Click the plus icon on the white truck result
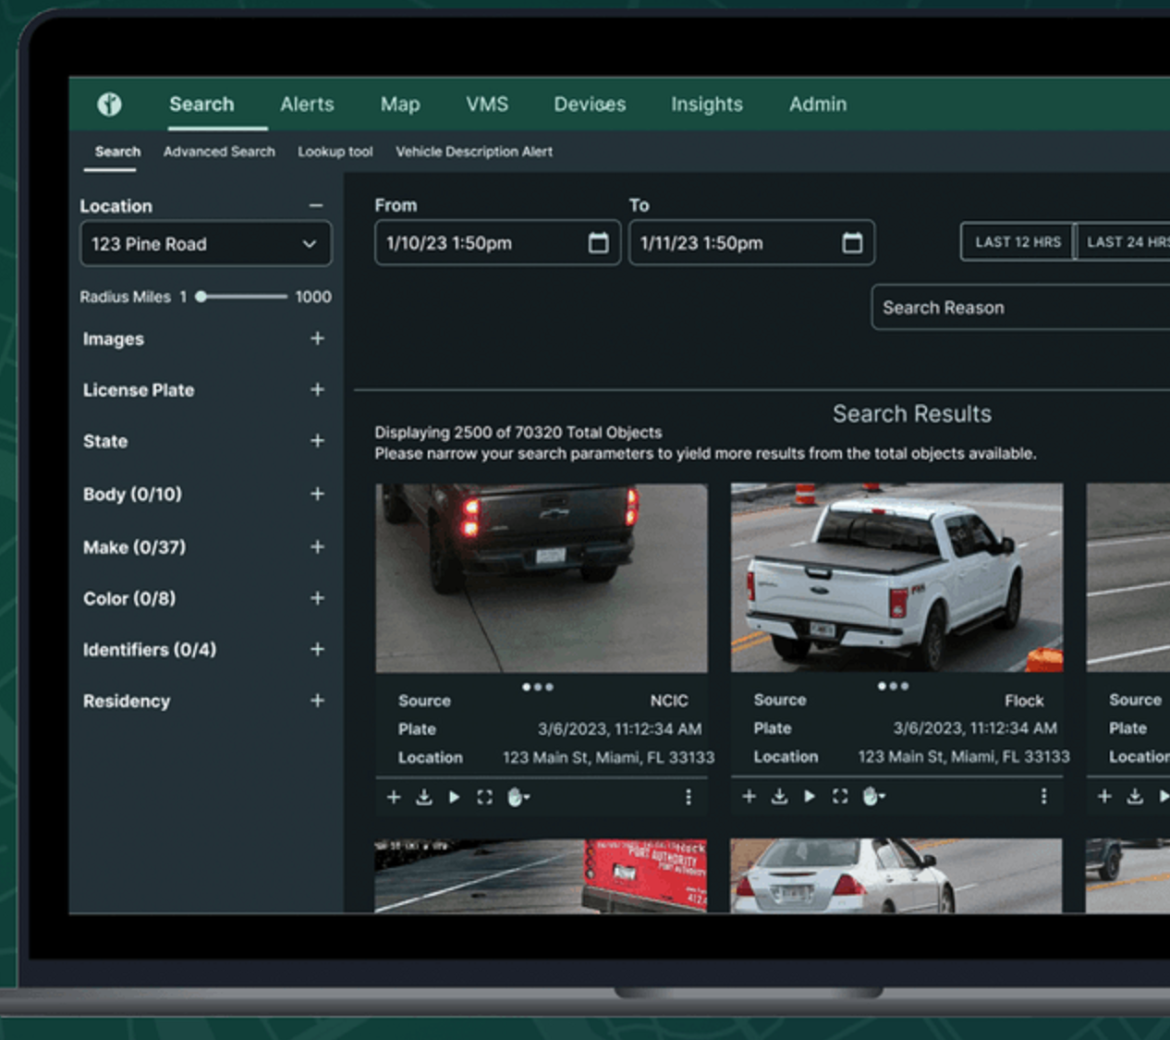The height and width of the screenshot is (1040, 1170). pyautogui.click(x=748, y=796)
